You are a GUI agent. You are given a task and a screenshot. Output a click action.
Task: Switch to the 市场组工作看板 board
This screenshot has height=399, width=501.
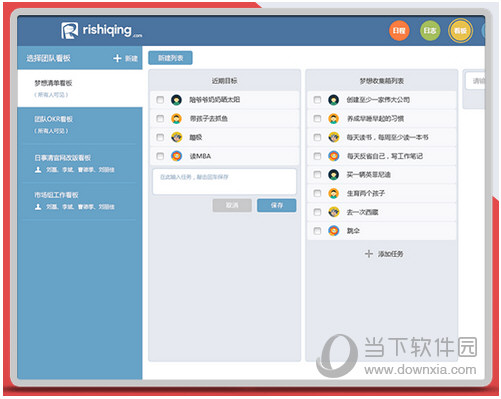(80, 201)
